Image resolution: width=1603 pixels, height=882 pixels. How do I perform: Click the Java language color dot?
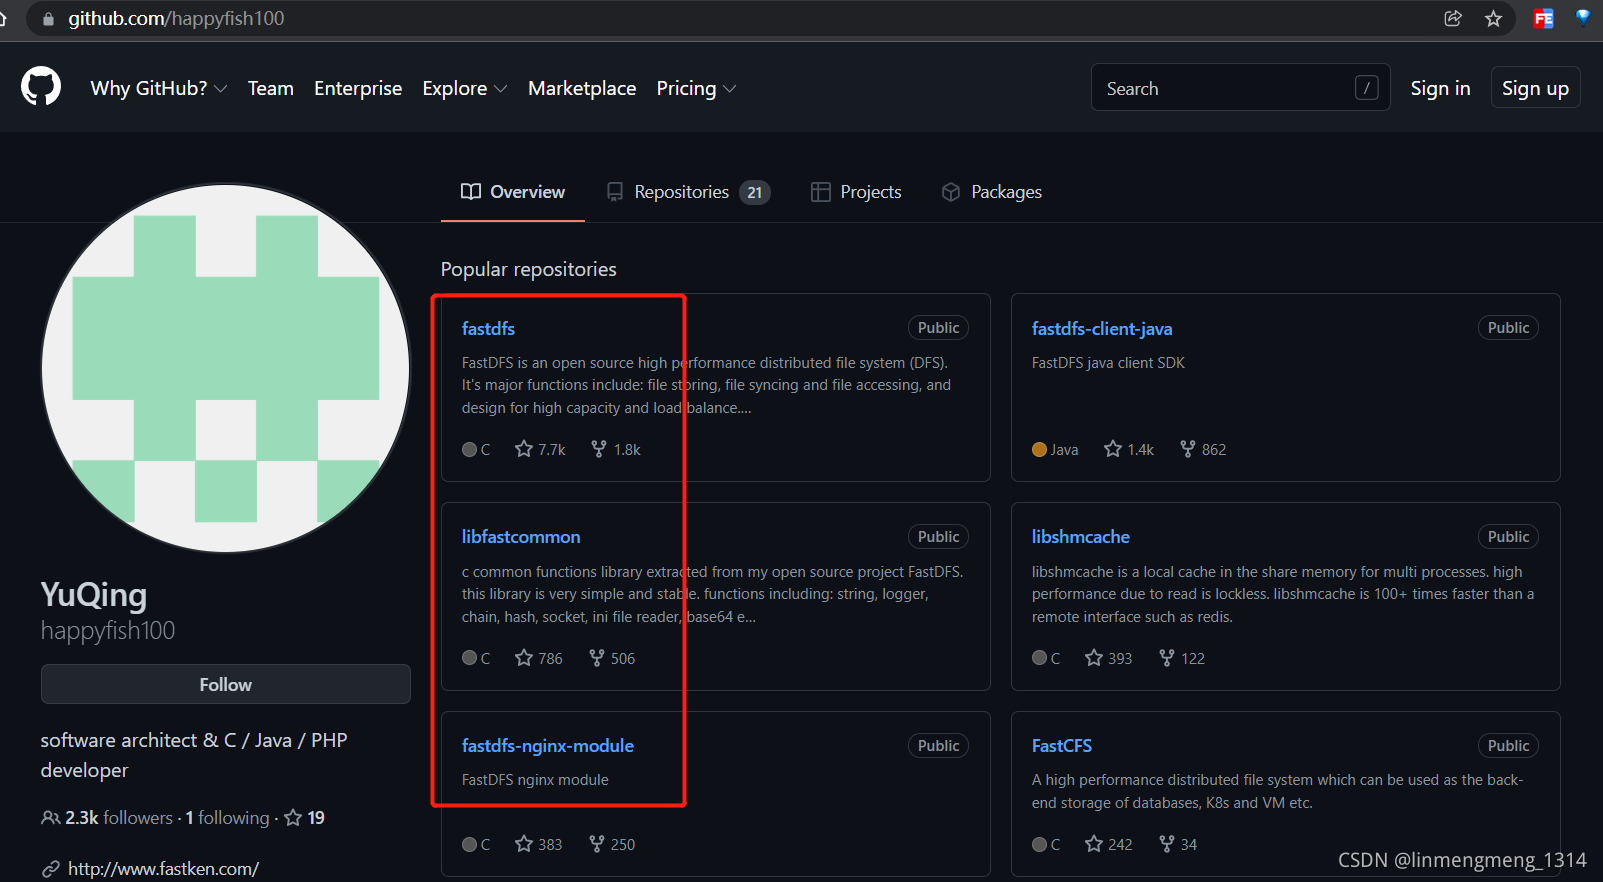[x=1039, y=449]
